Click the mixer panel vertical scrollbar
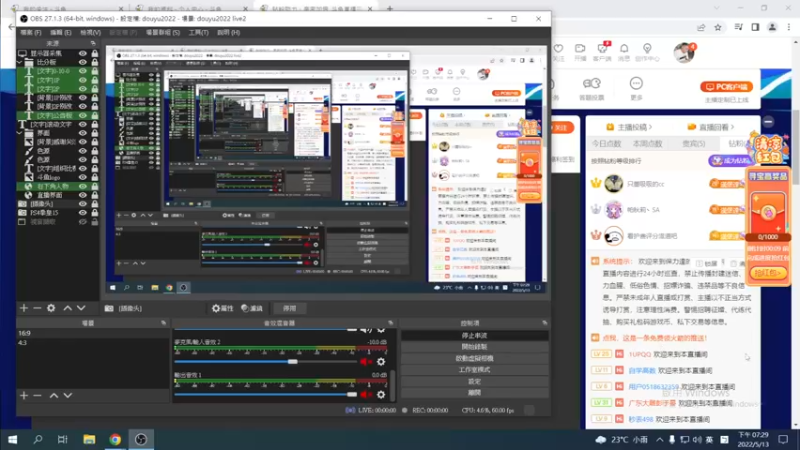 [393, 385]
